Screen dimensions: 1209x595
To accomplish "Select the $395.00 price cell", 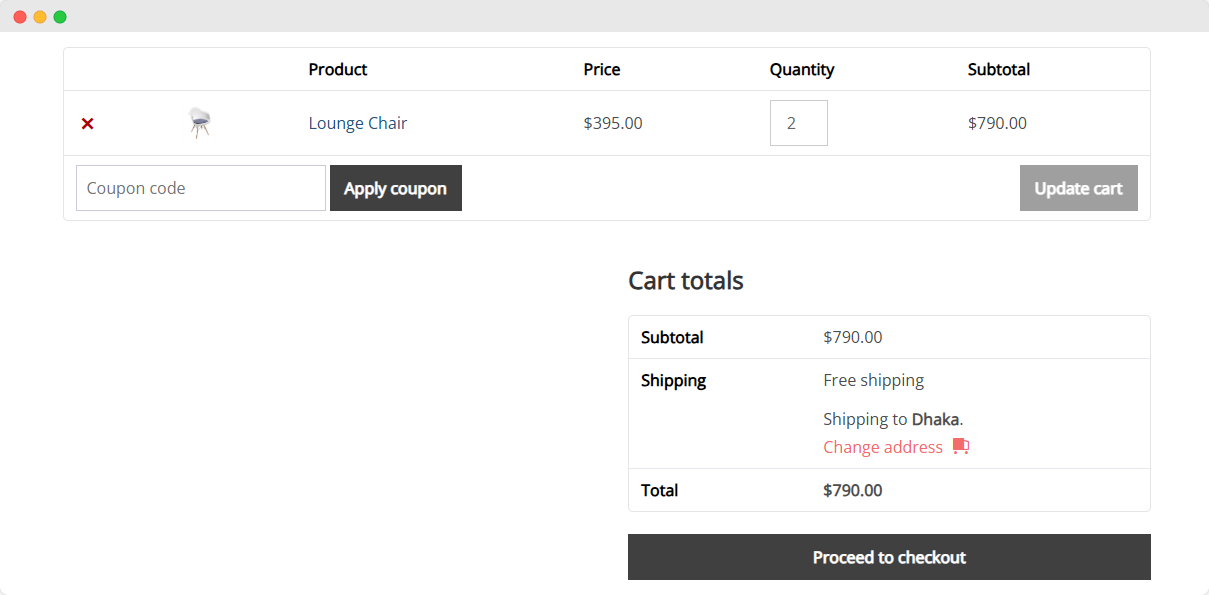I will [x=613, y=123].
